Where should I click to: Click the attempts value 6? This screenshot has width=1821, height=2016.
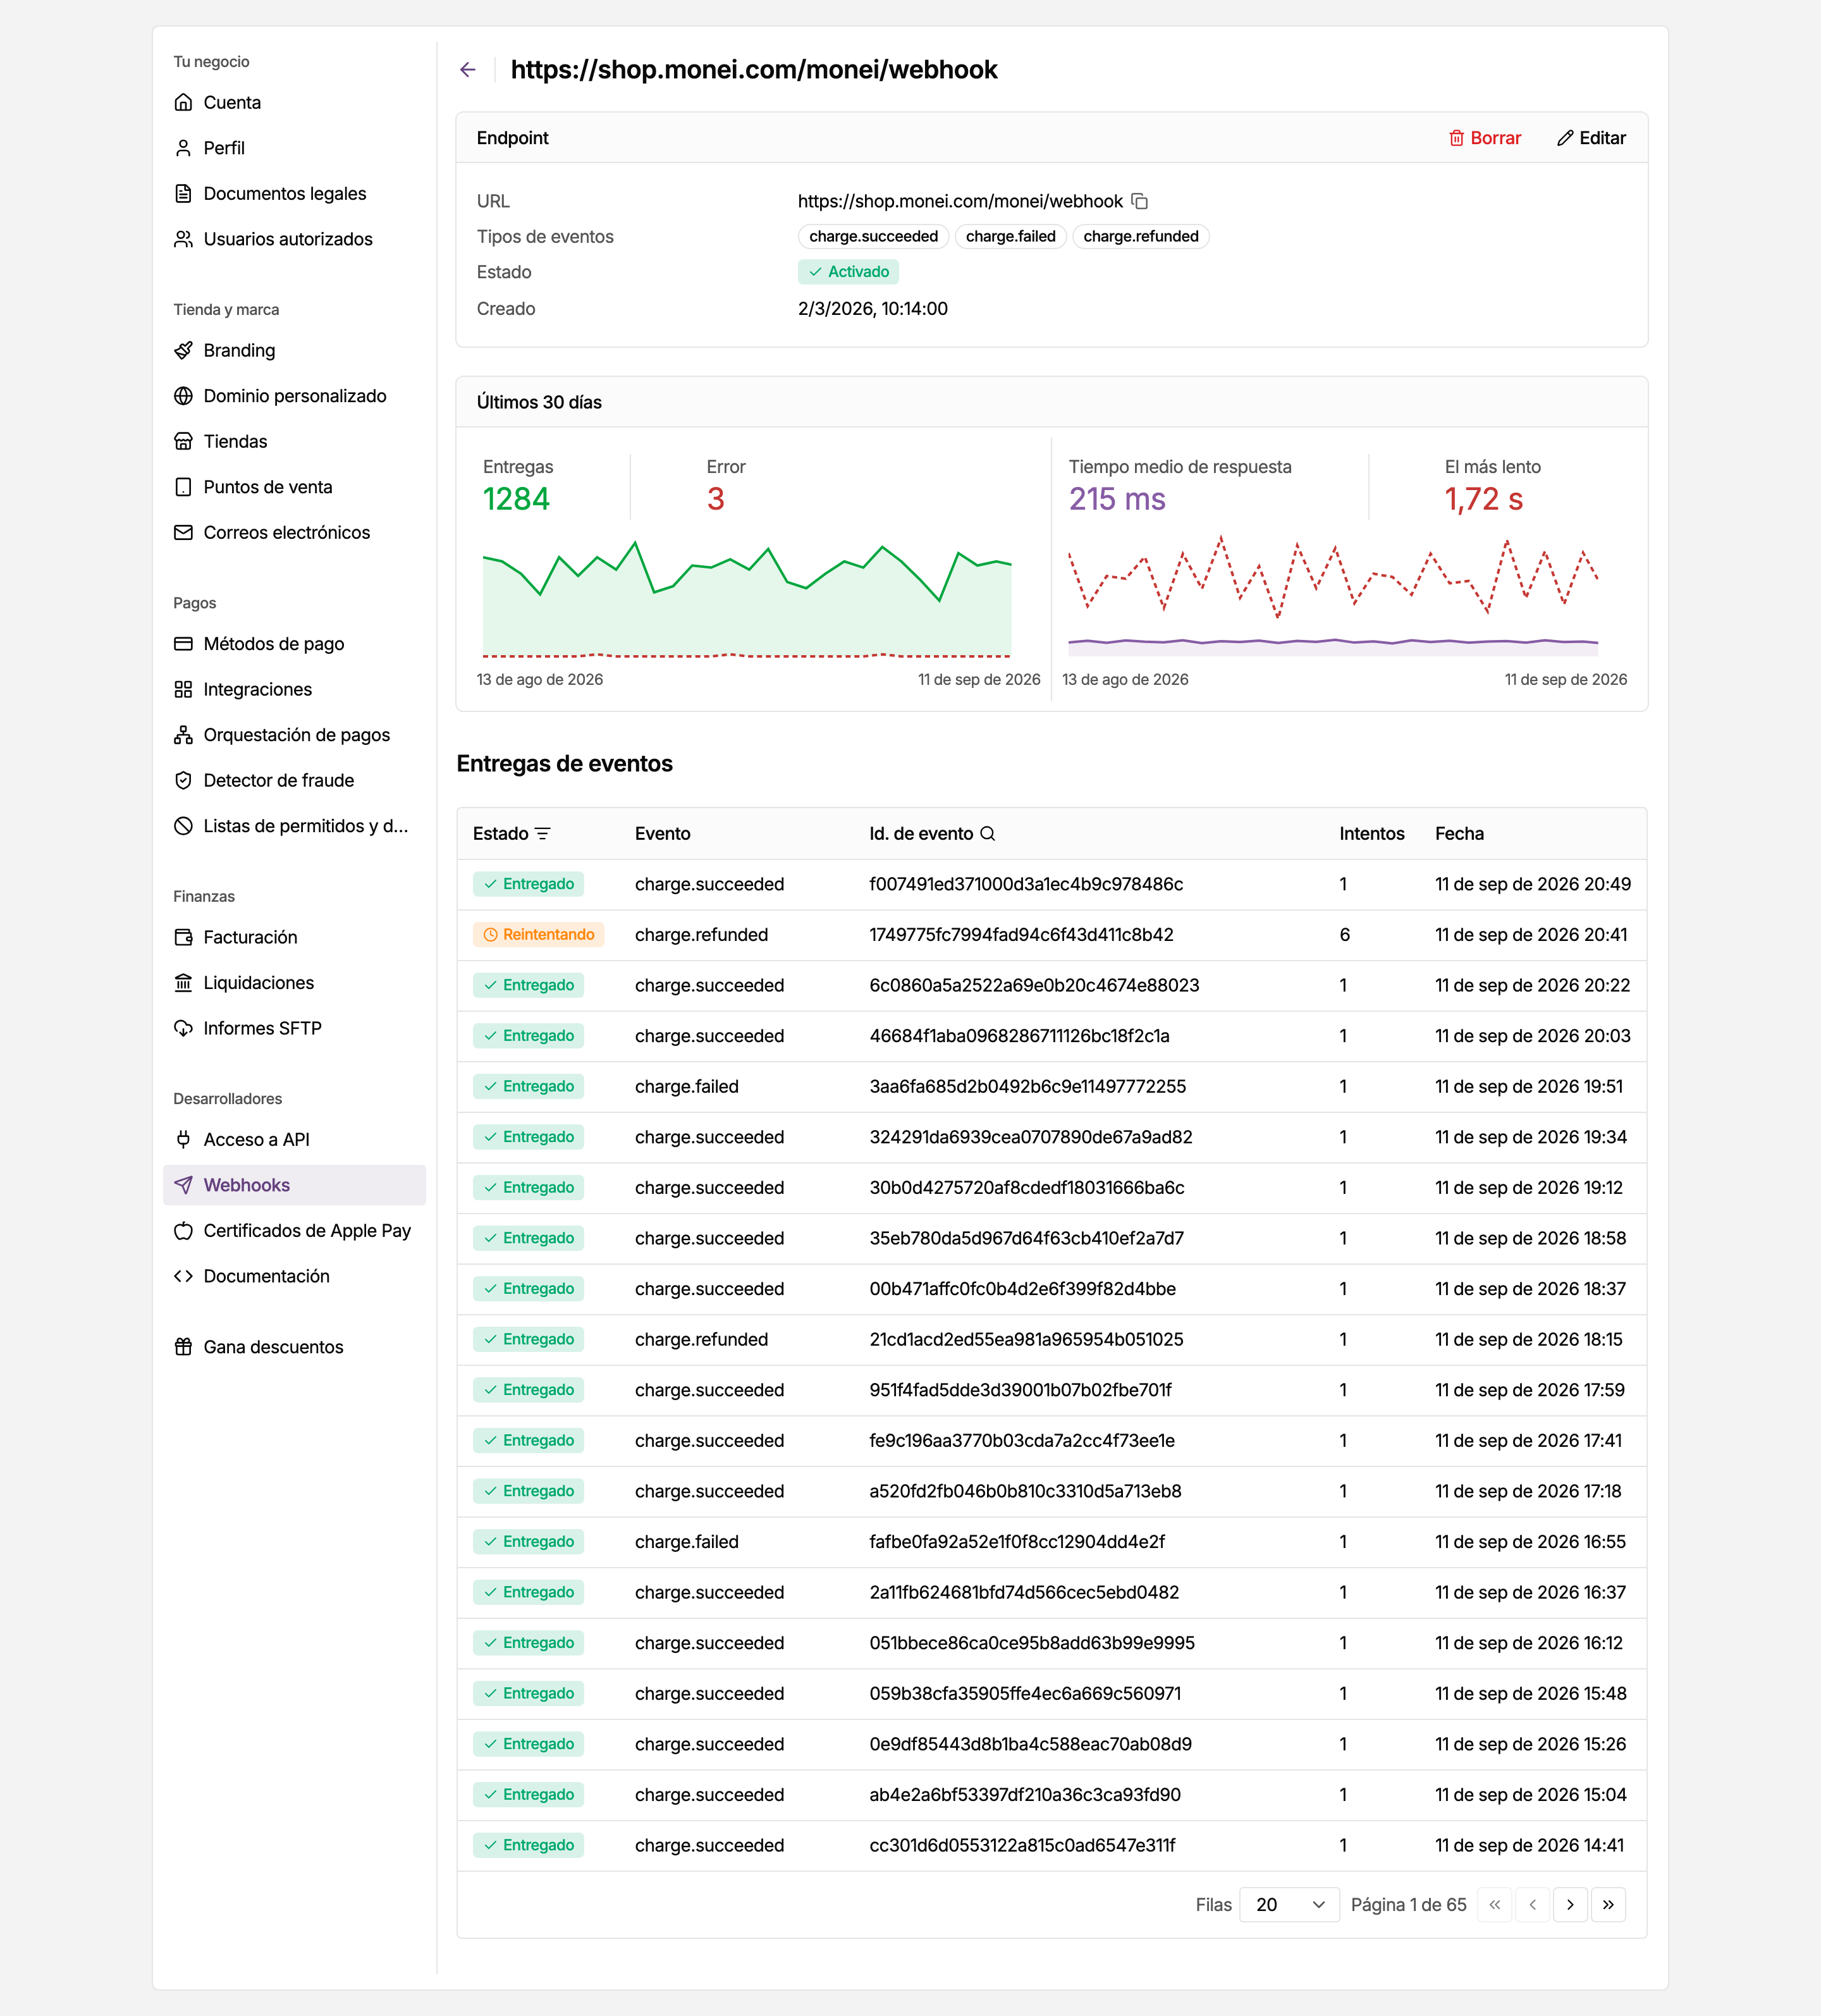coord(1345,935)
